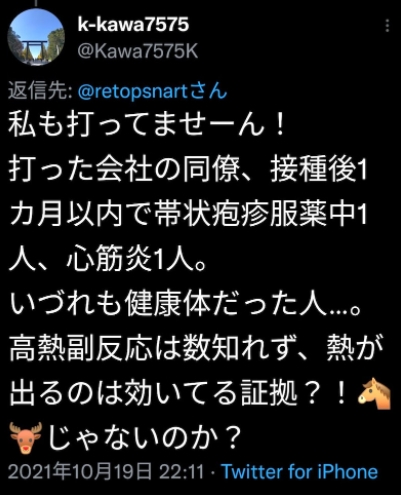Click the closing text じゃないのか？
The height and width of the screenshot is (495, 401).
click(x=145, y=438)
